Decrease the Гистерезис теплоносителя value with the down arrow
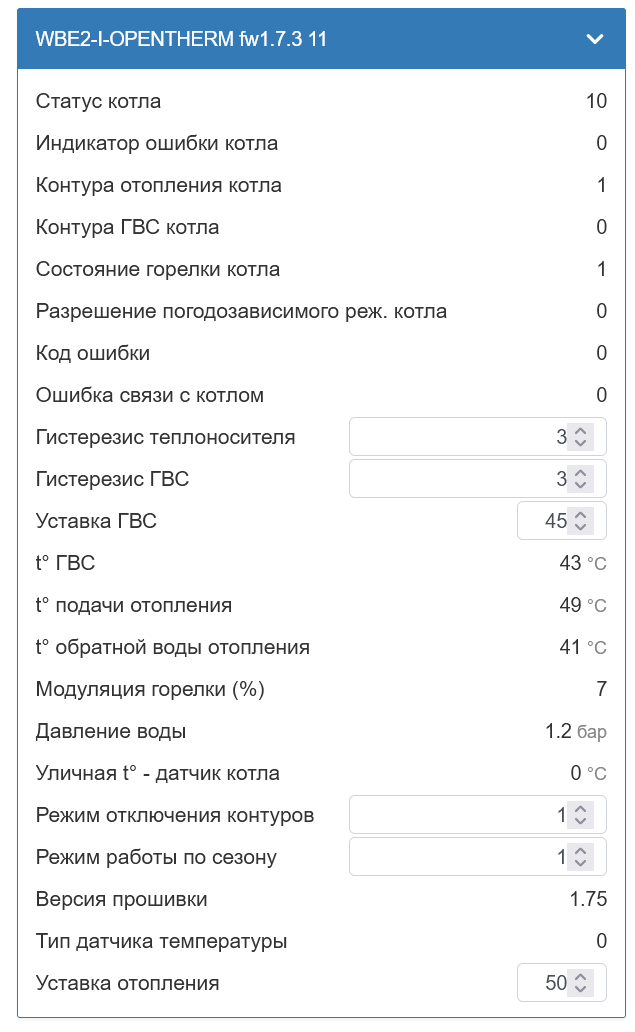This screenshot has height=1032, width=635. [x=581, y=443]
